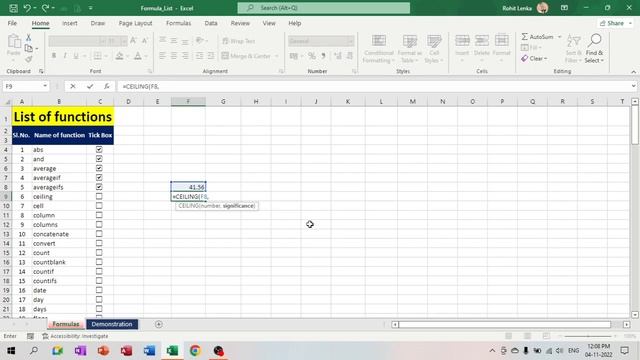Open PowerPoint from the taskbar

pos(103,351)
